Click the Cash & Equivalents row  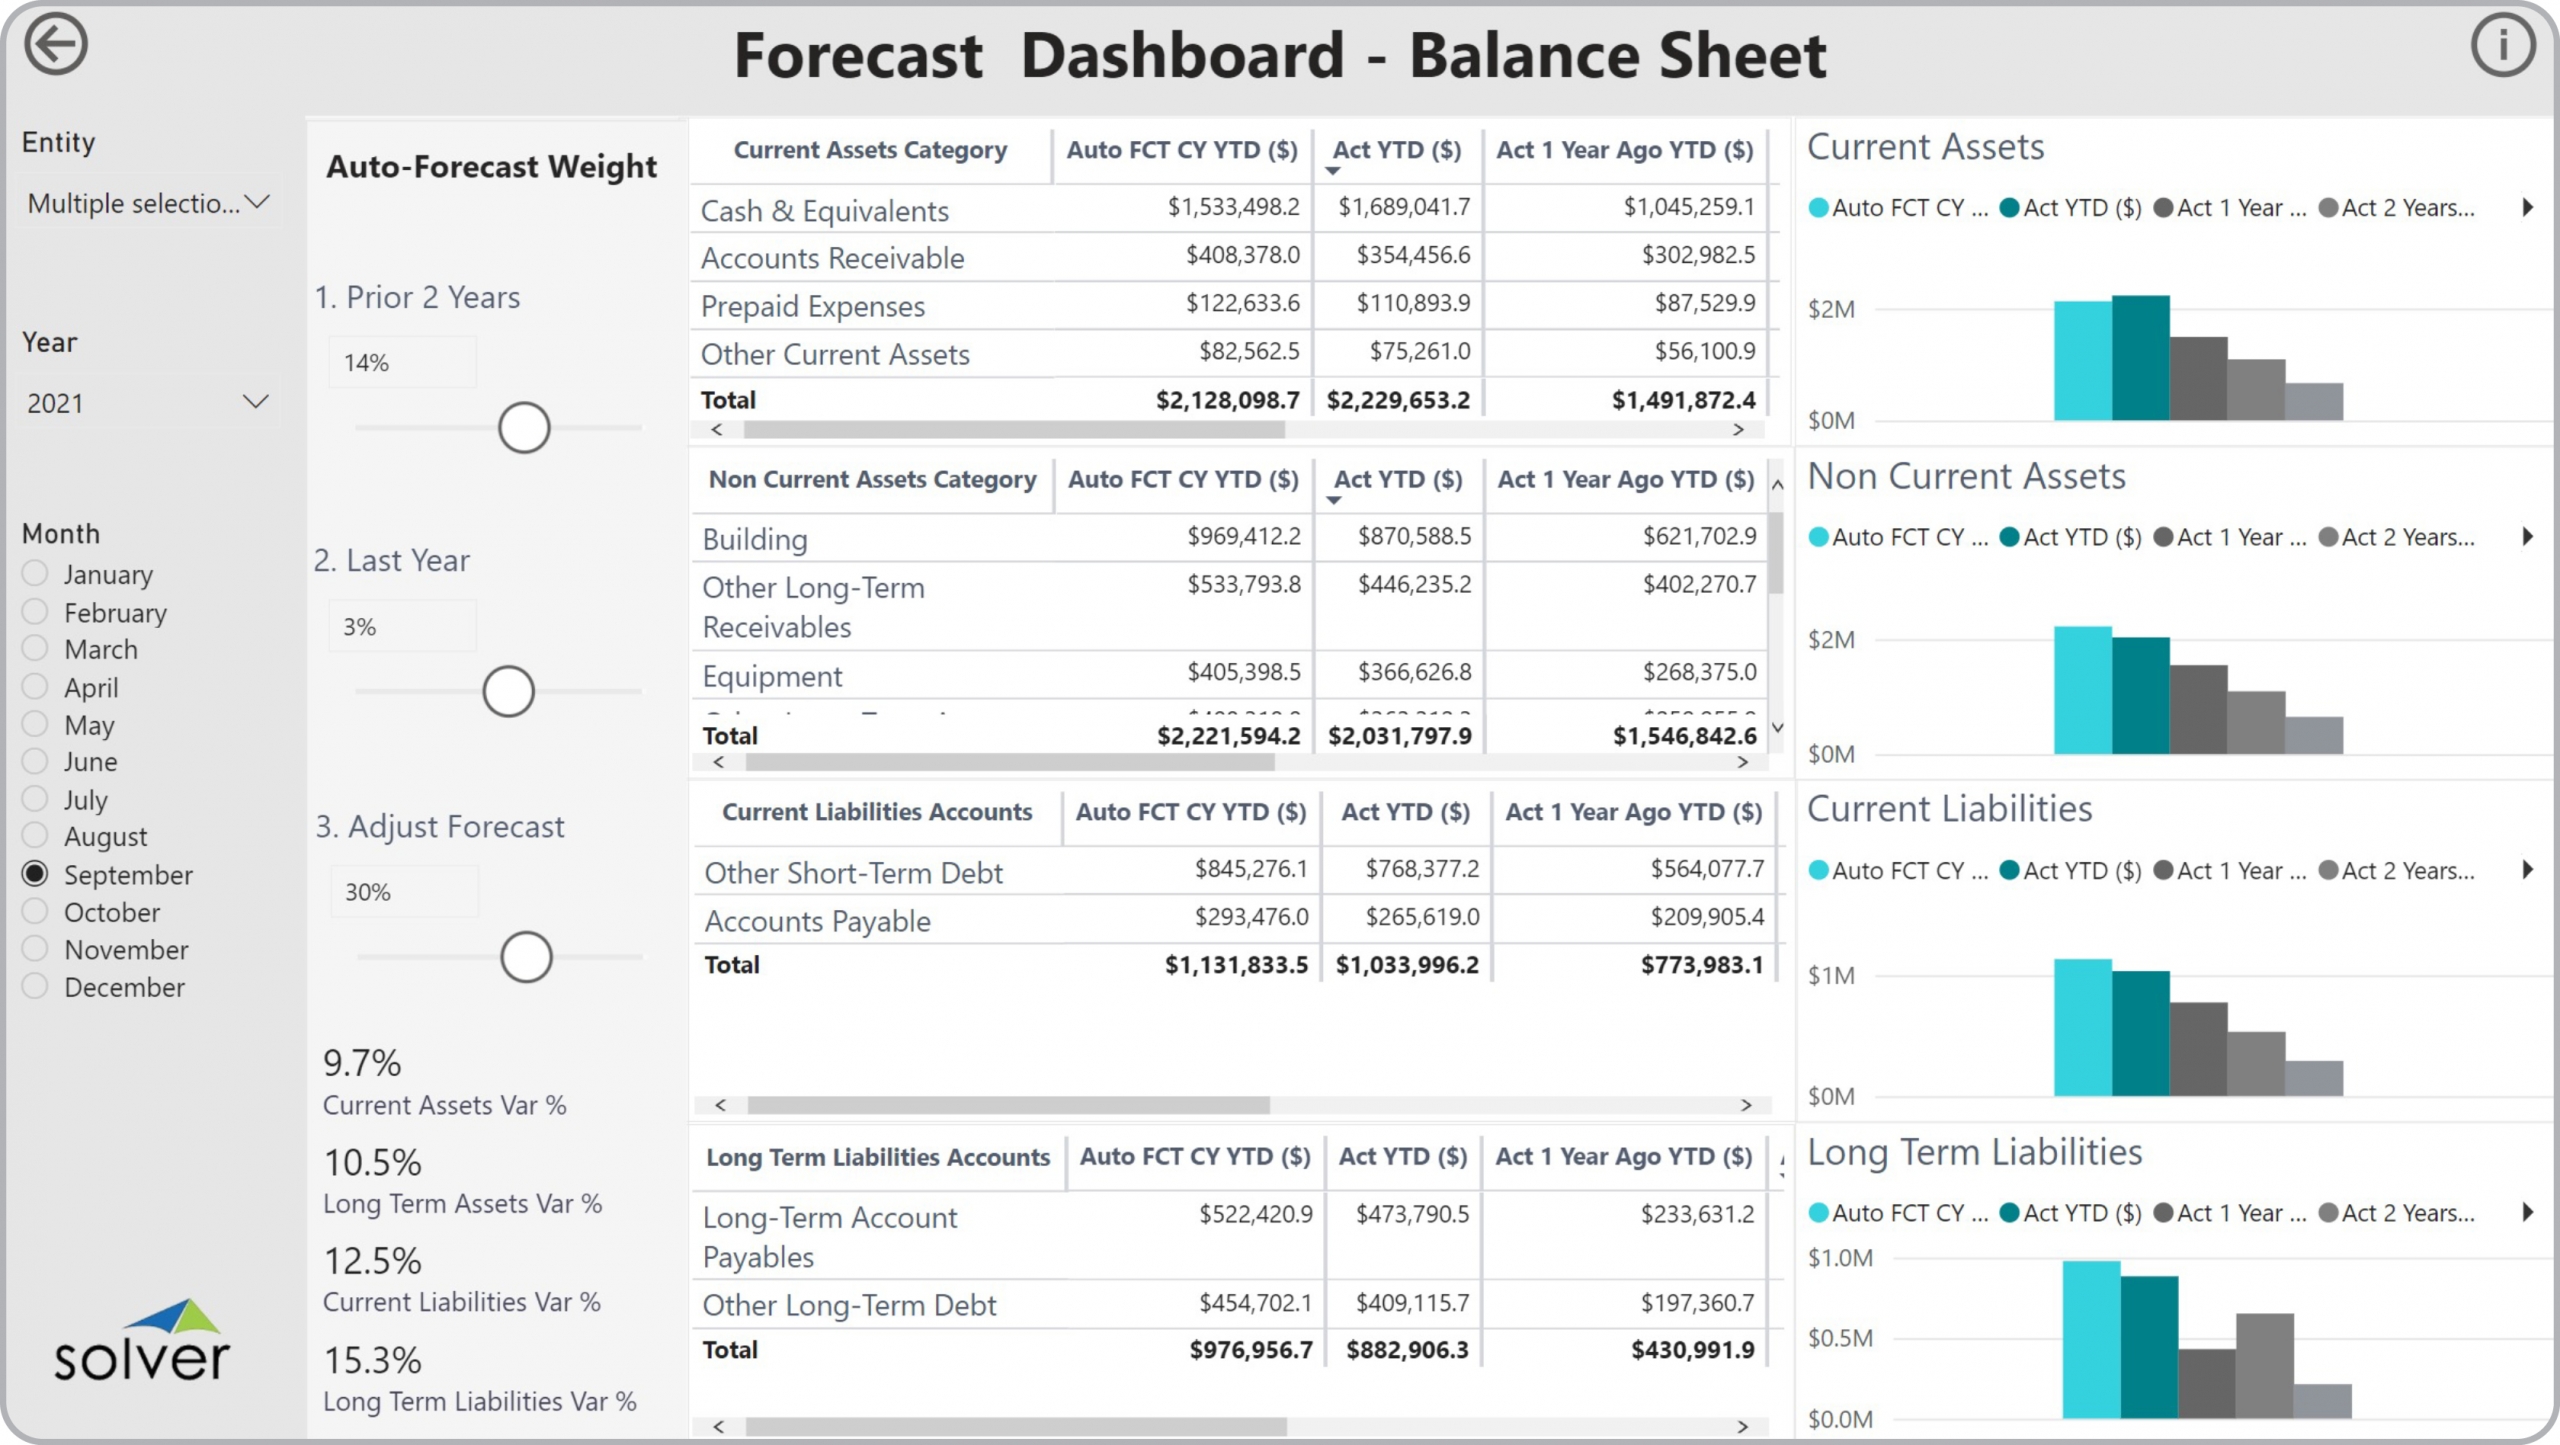825,211
